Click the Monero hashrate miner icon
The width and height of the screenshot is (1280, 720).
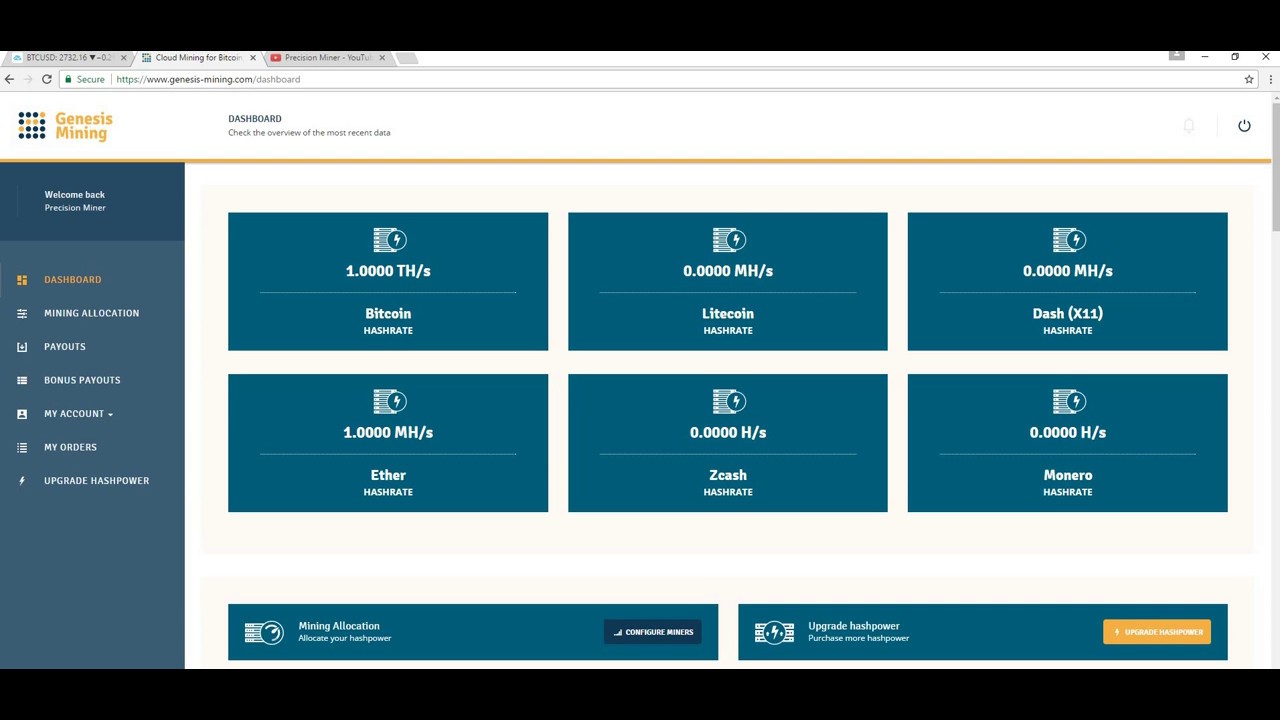[x=1069, y=402]
